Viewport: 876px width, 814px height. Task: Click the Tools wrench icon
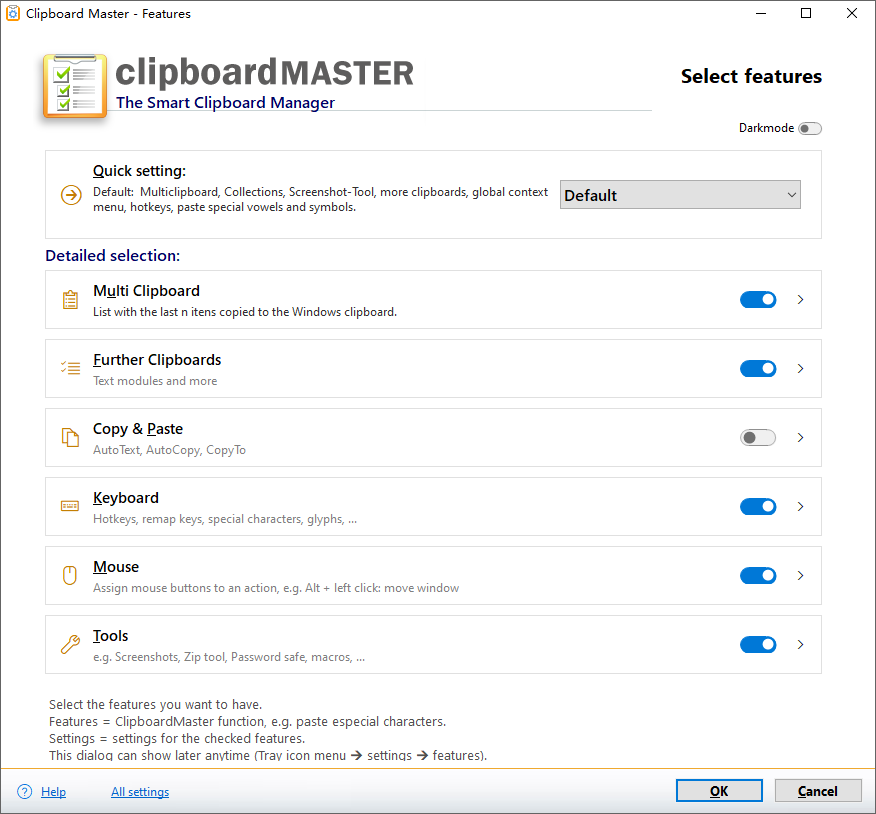[x=70, y=644]
